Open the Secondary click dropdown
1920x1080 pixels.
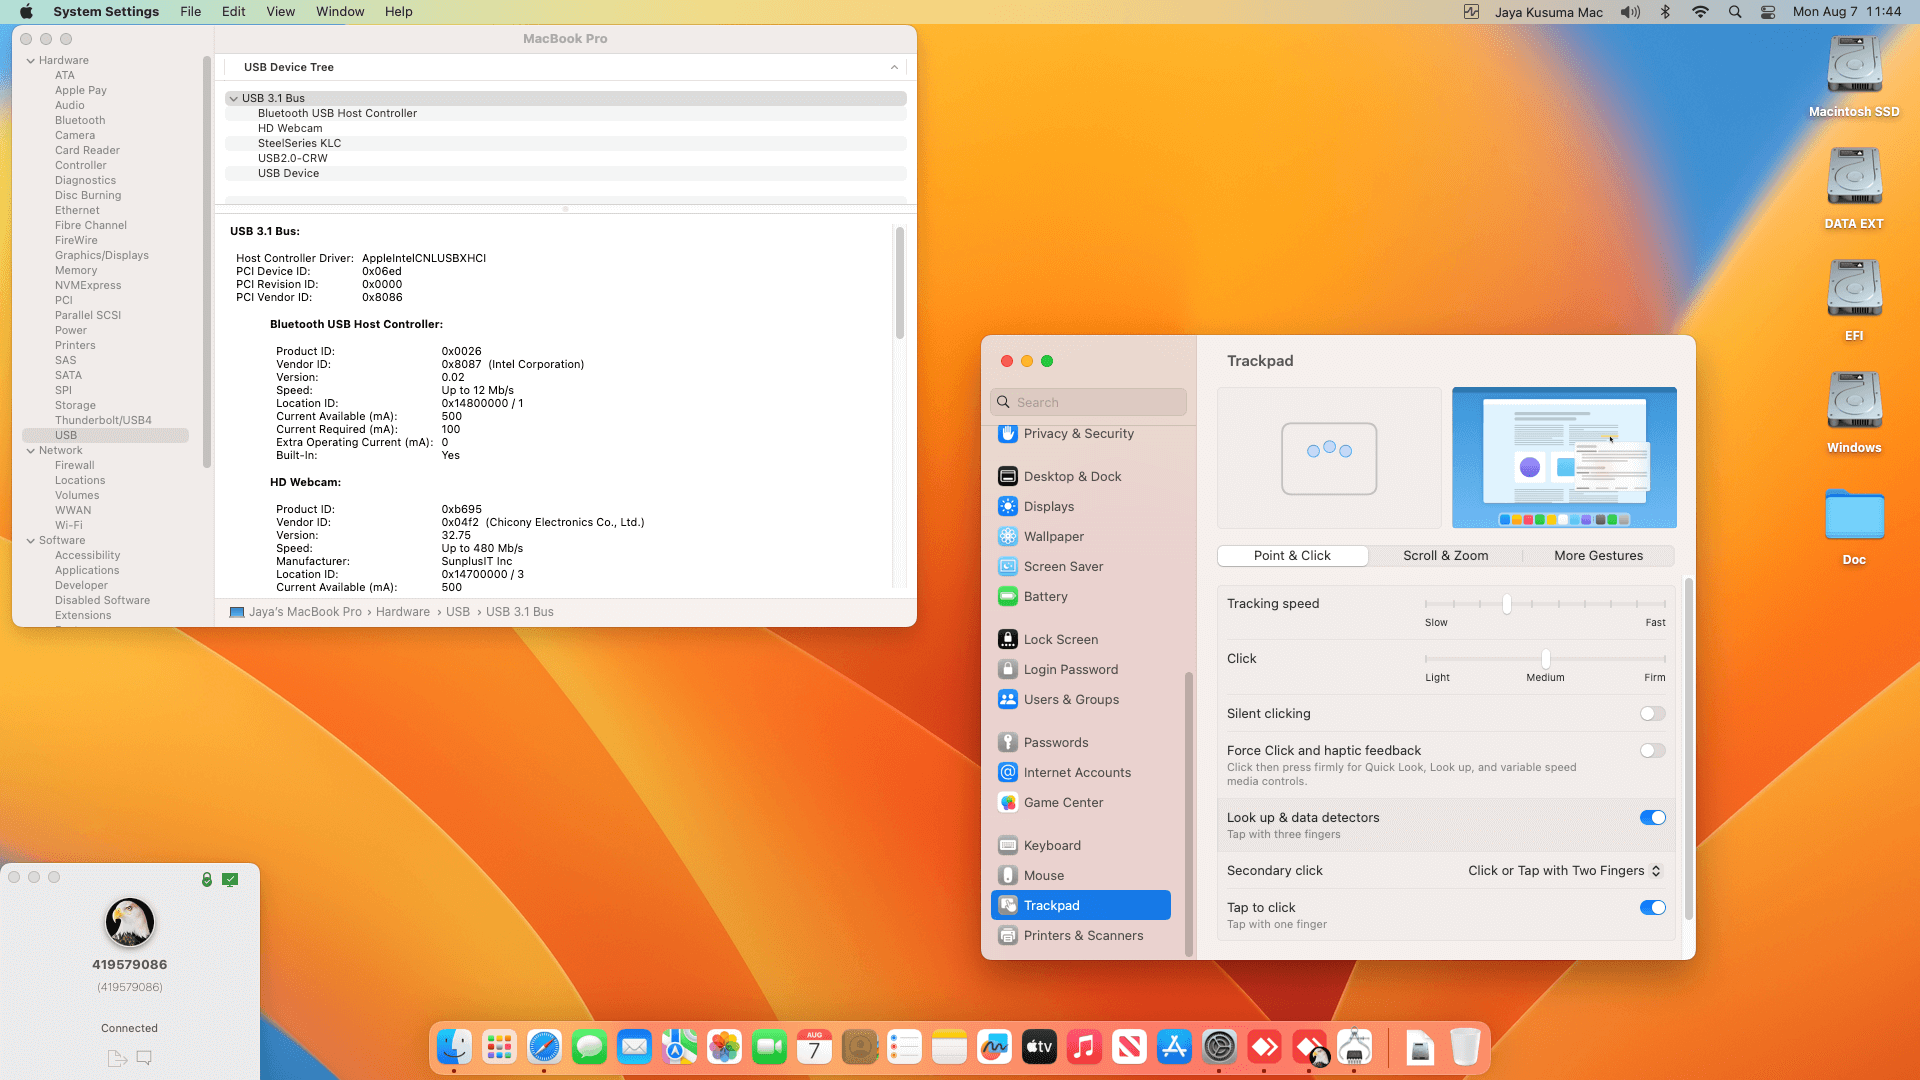[x=1564, y=870]
